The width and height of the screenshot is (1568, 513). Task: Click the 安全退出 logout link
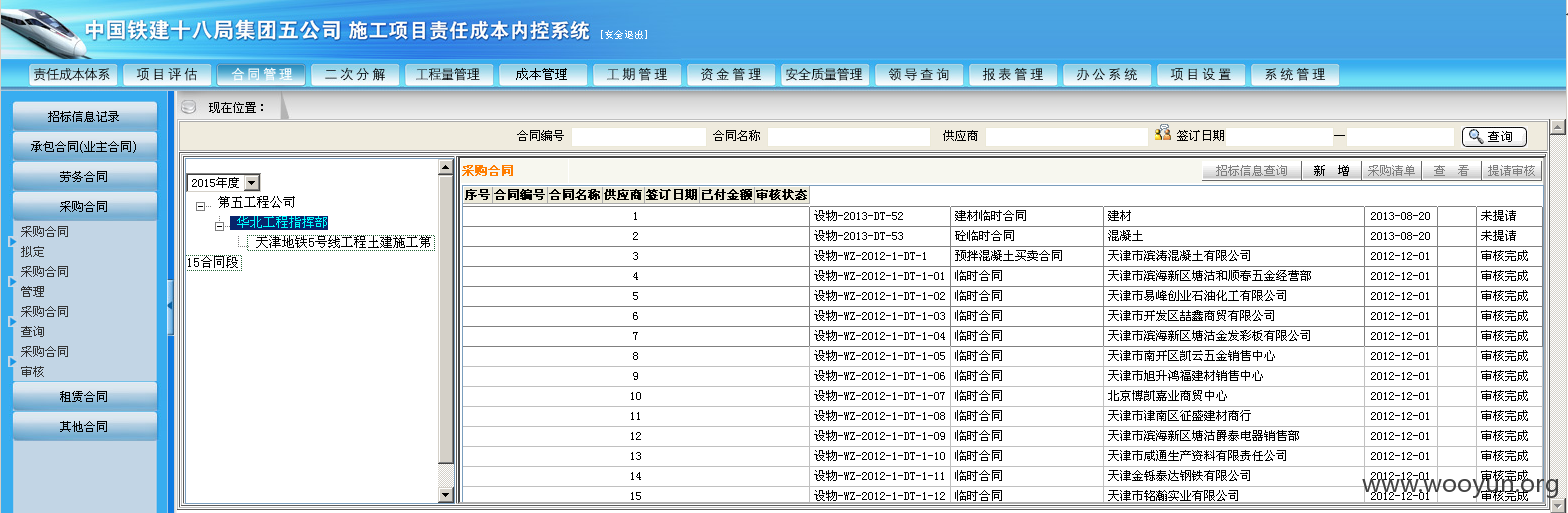[624, 35]
